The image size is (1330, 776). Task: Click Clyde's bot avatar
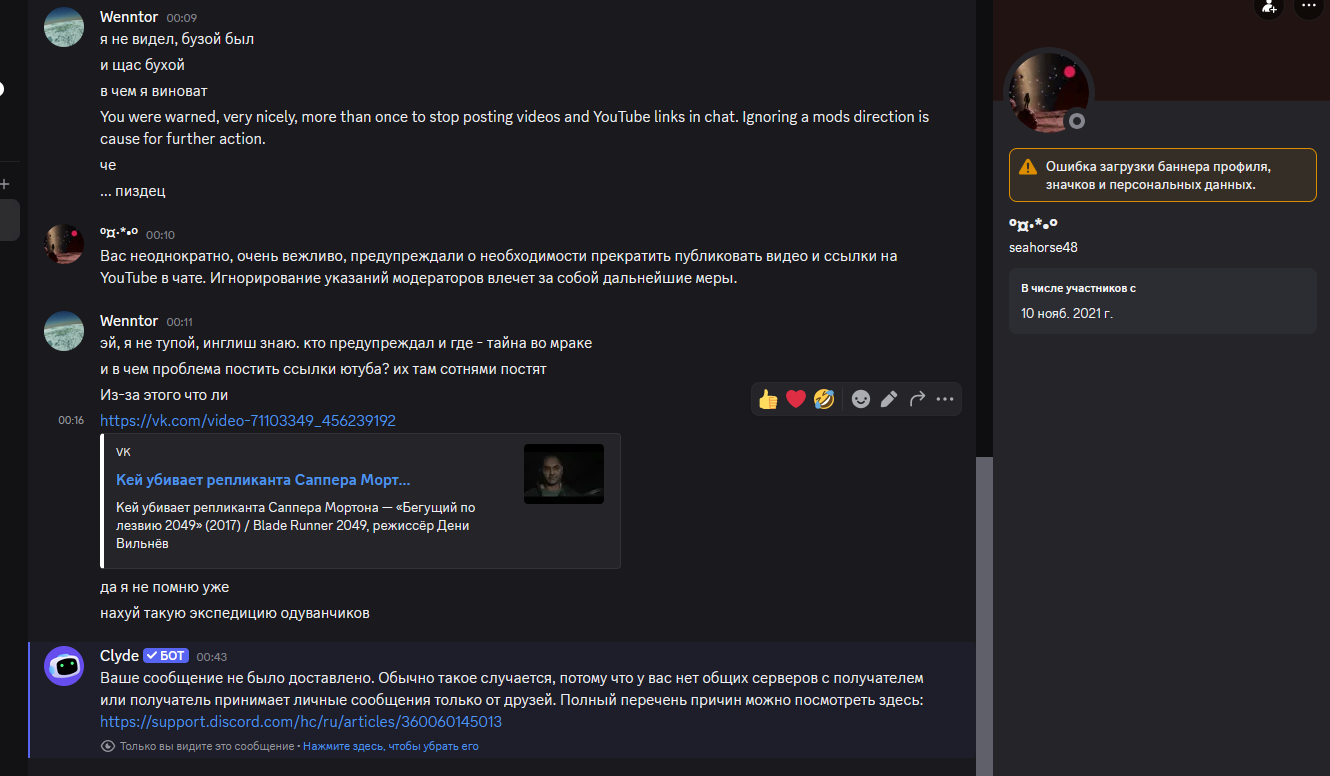tap(64, 666)
